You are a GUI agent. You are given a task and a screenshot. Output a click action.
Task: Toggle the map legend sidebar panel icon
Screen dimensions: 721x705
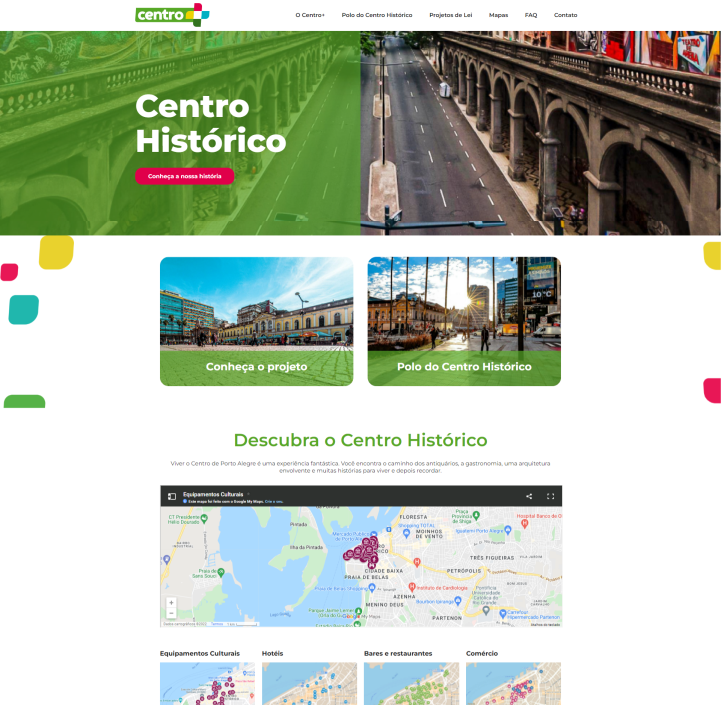pyautogui.click(x=172, y=496)
